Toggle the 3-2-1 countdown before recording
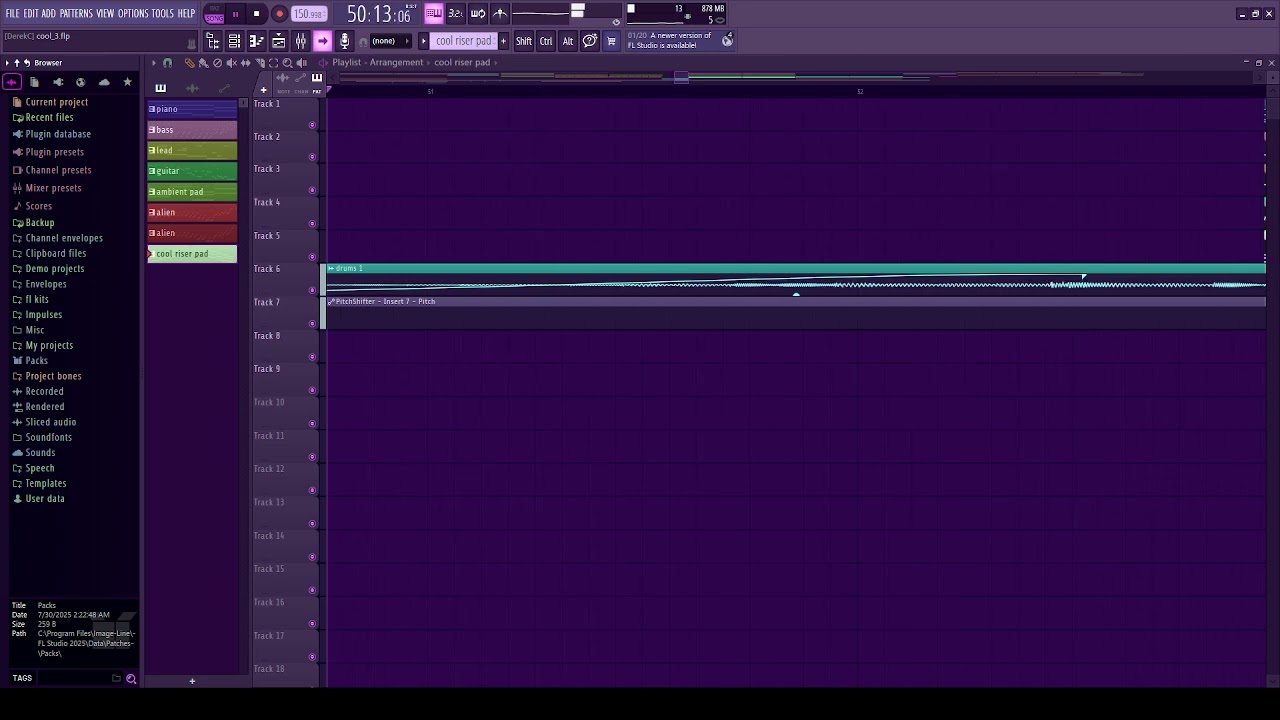The image size is (1280, 720). click(455, 13)
